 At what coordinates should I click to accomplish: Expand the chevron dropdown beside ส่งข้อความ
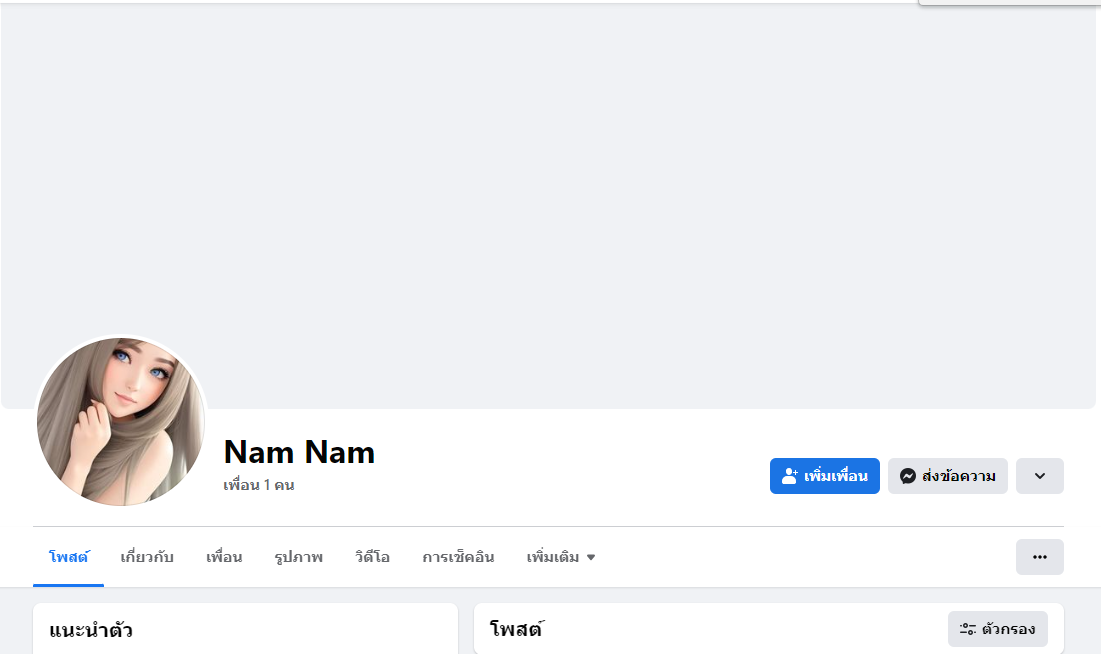tap(1039, 476)
